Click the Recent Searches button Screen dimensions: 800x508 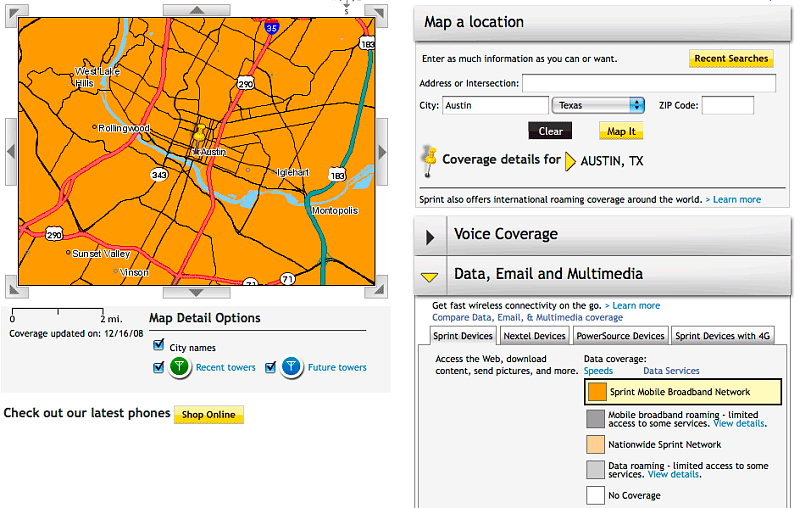(731, 59)
